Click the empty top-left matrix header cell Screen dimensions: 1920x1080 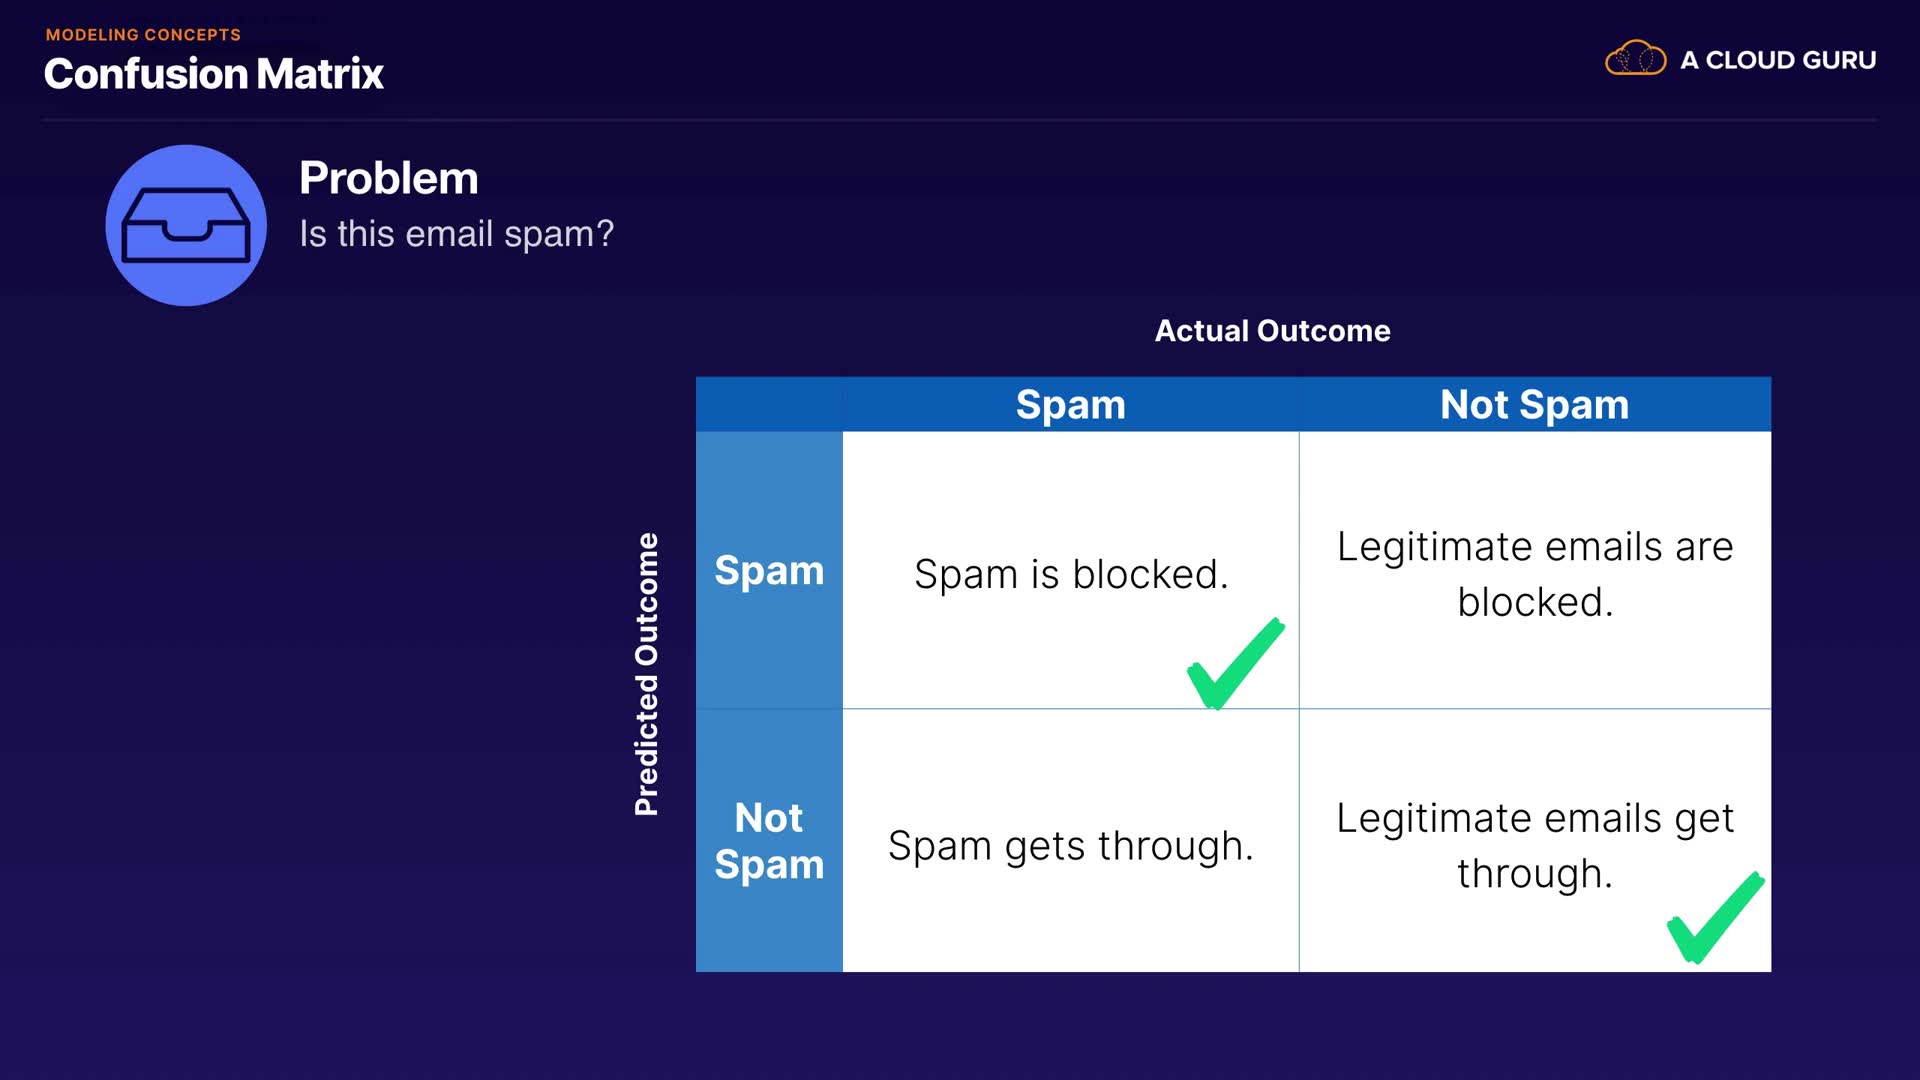[769, 405]
